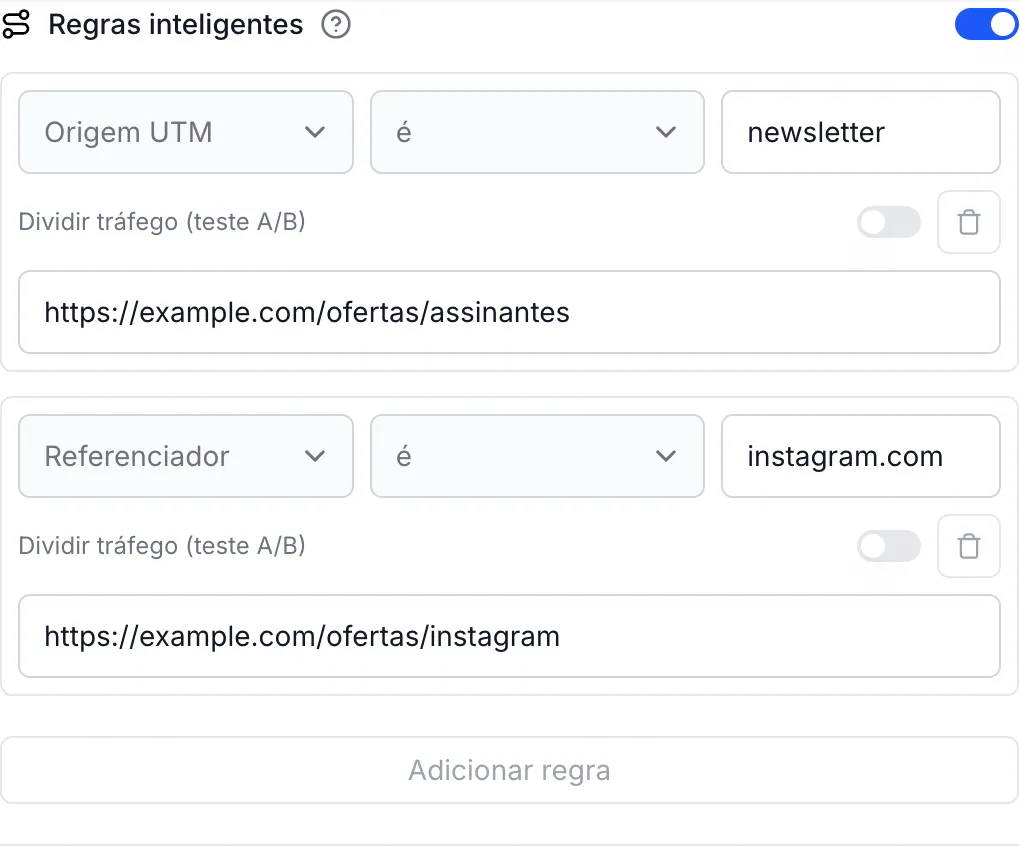
Task: Click Dividir tráfego label under Referenciador rule
Action: tap(162, 546)
